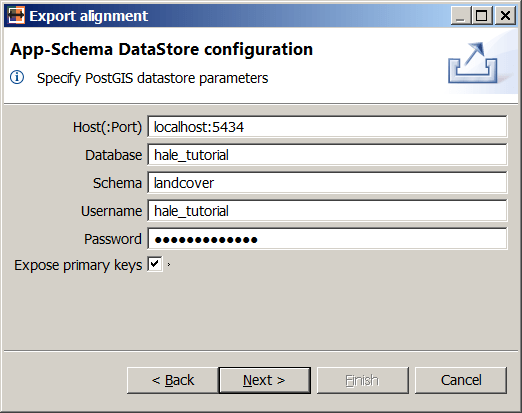Close the Export alignment dialog

505,15
